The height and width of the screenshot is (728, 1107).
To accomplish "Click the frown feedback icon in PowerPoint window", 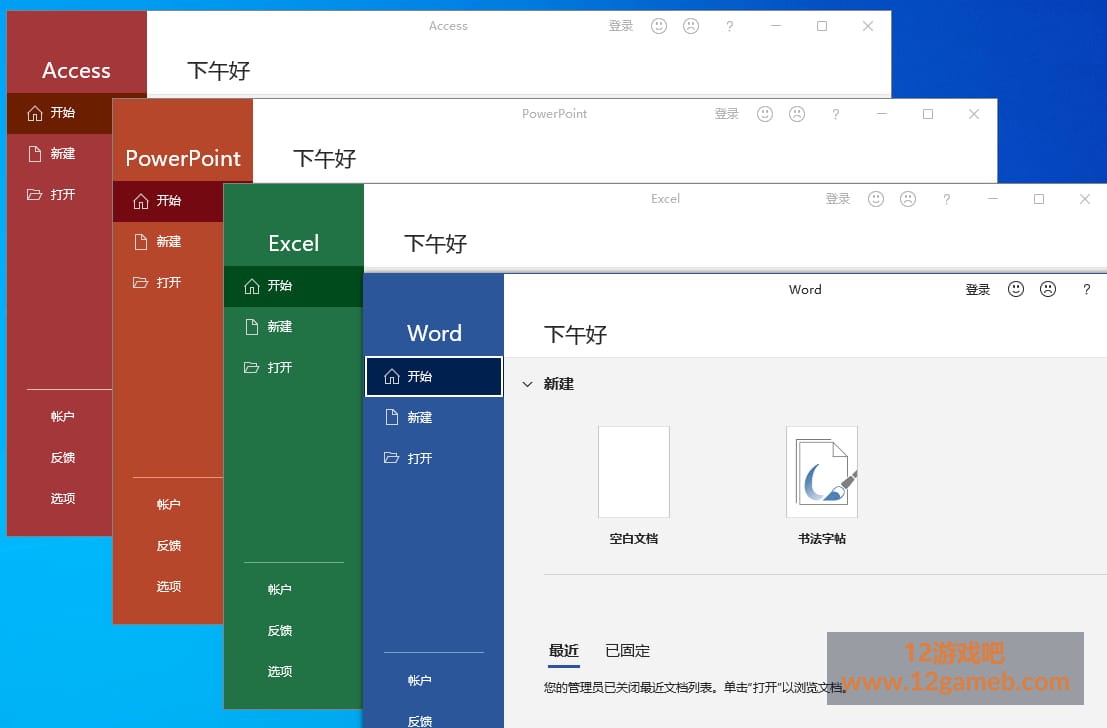I will click(x=797, y=114).
